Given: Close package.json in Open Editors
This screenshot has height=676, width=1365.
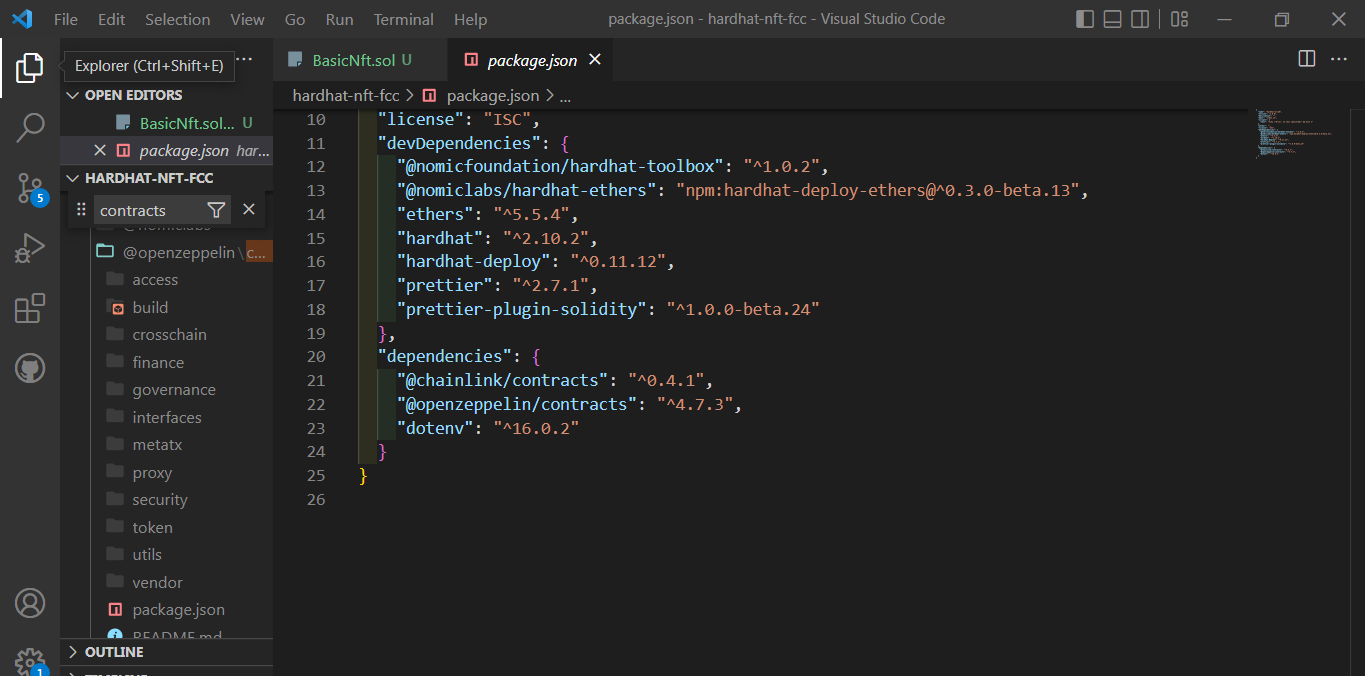Looking at the screenshot, I should pyautogui.click(x=99, y=150).
